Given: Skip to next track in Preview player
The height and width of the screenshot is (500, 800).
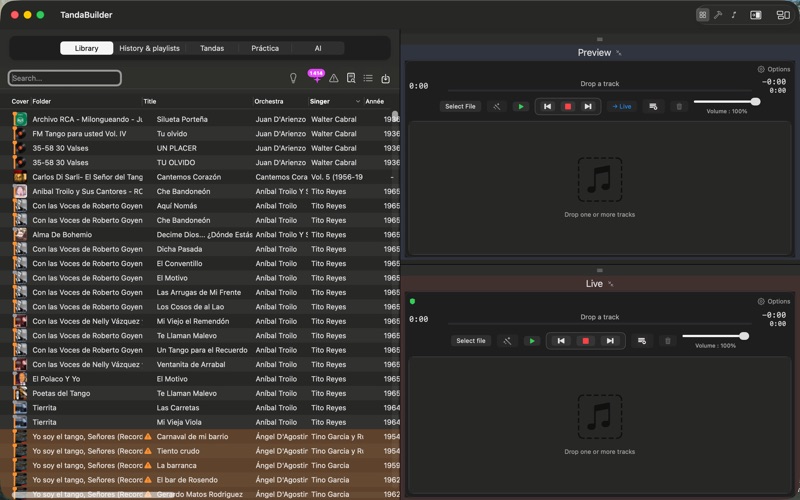Looking at the screenshot, I should click(588, 107).
